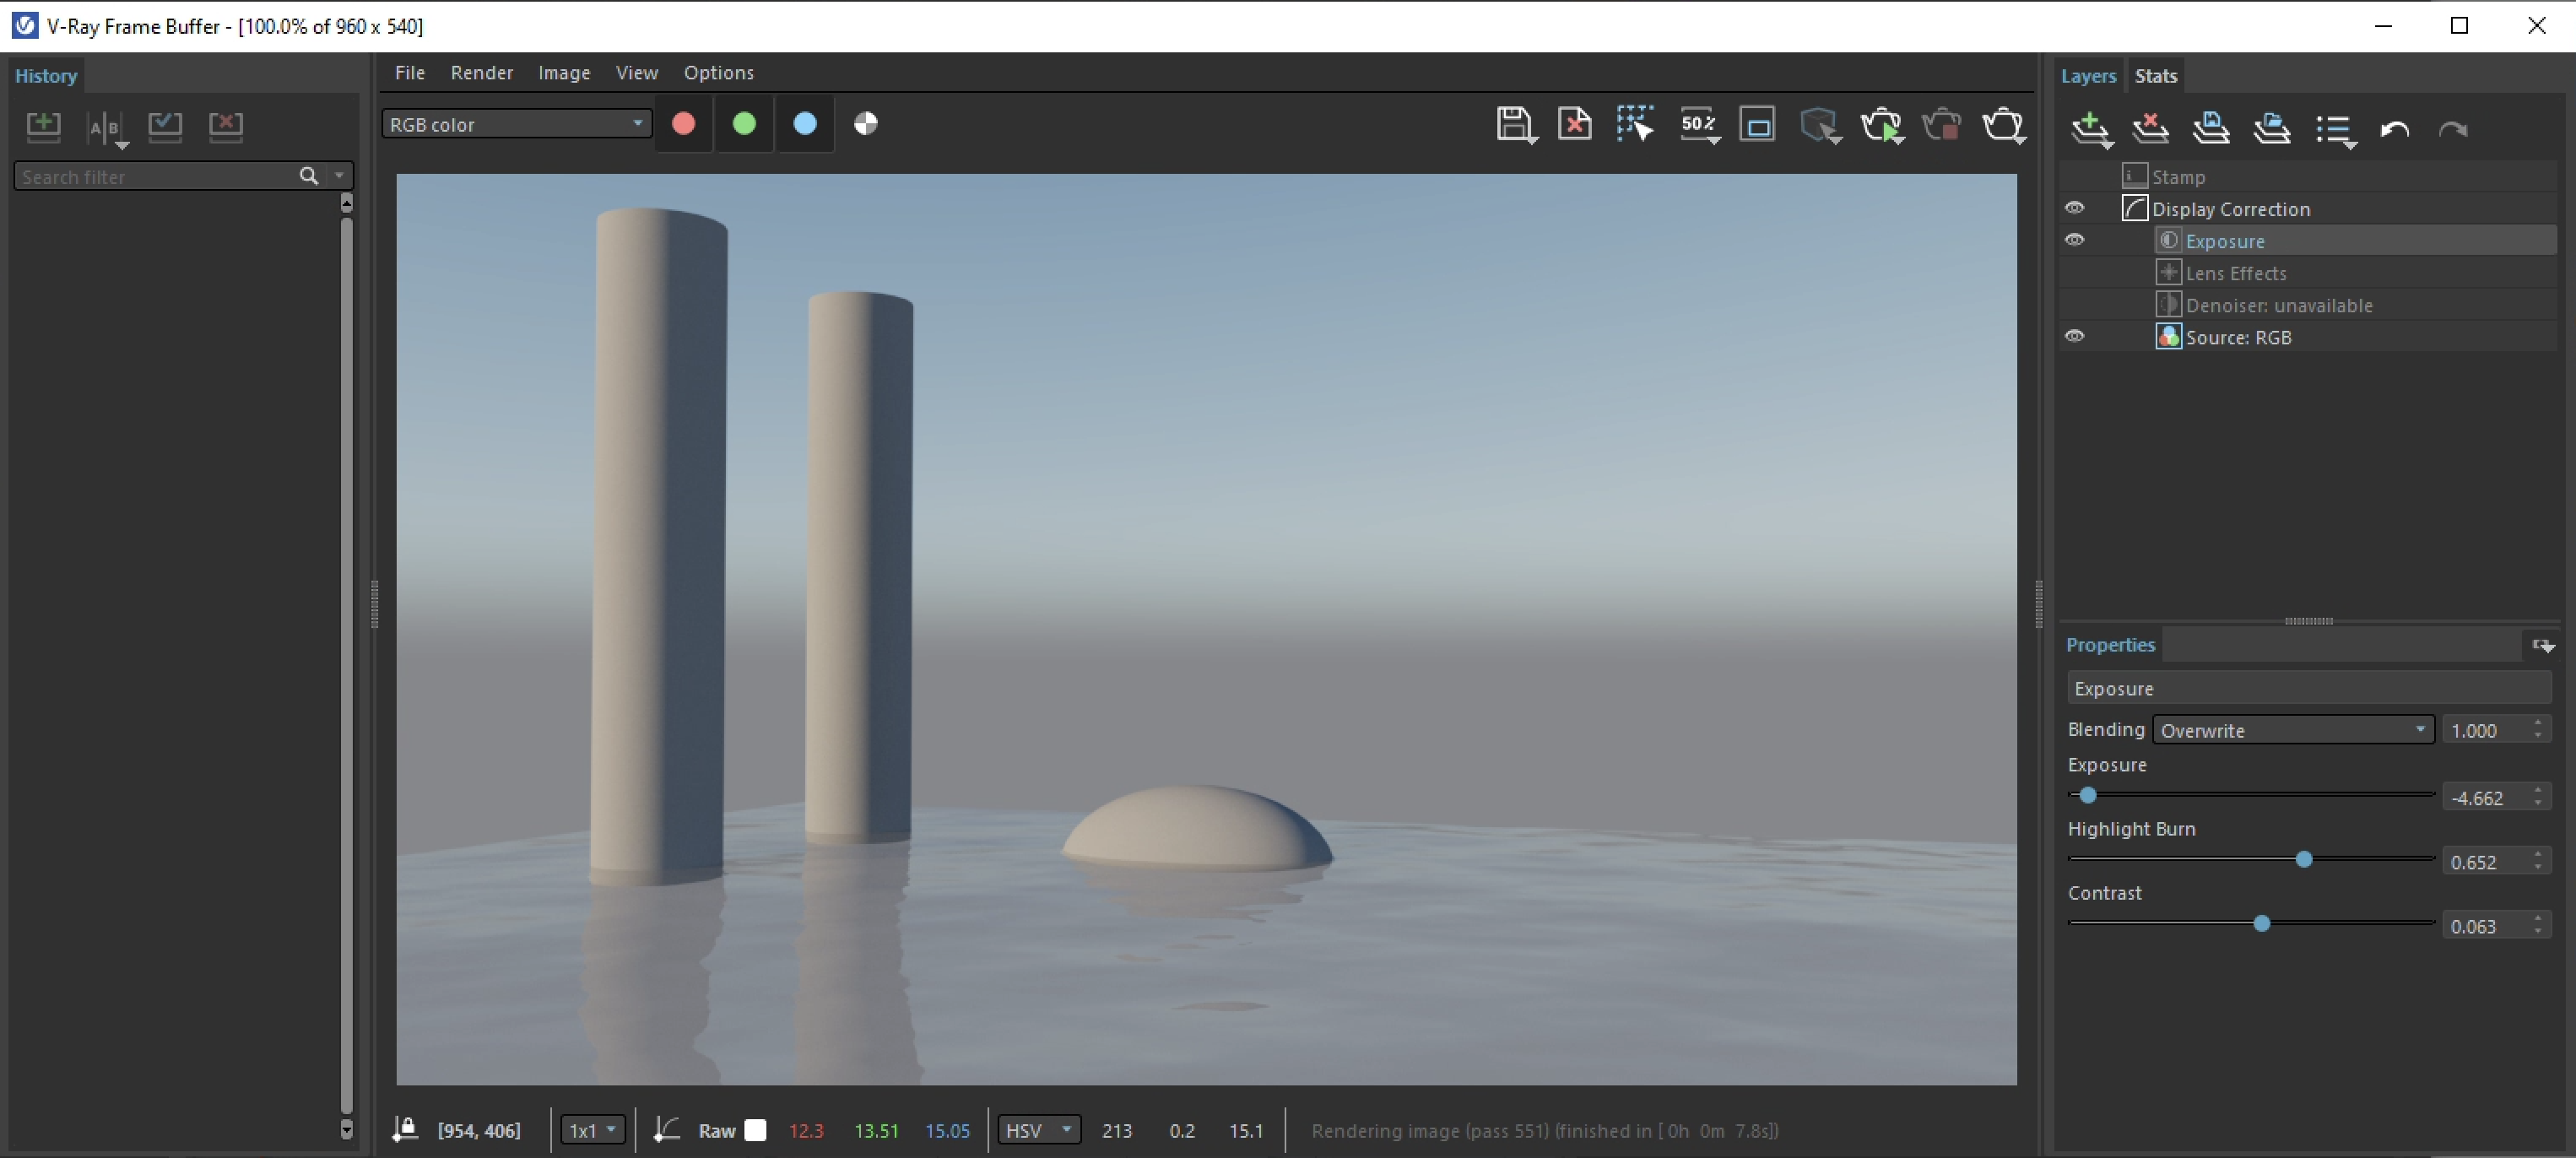The width and height of the screenshot is (2576, 1158).
Task: Switch to the Stats tab
Action: click(2155, 76)
